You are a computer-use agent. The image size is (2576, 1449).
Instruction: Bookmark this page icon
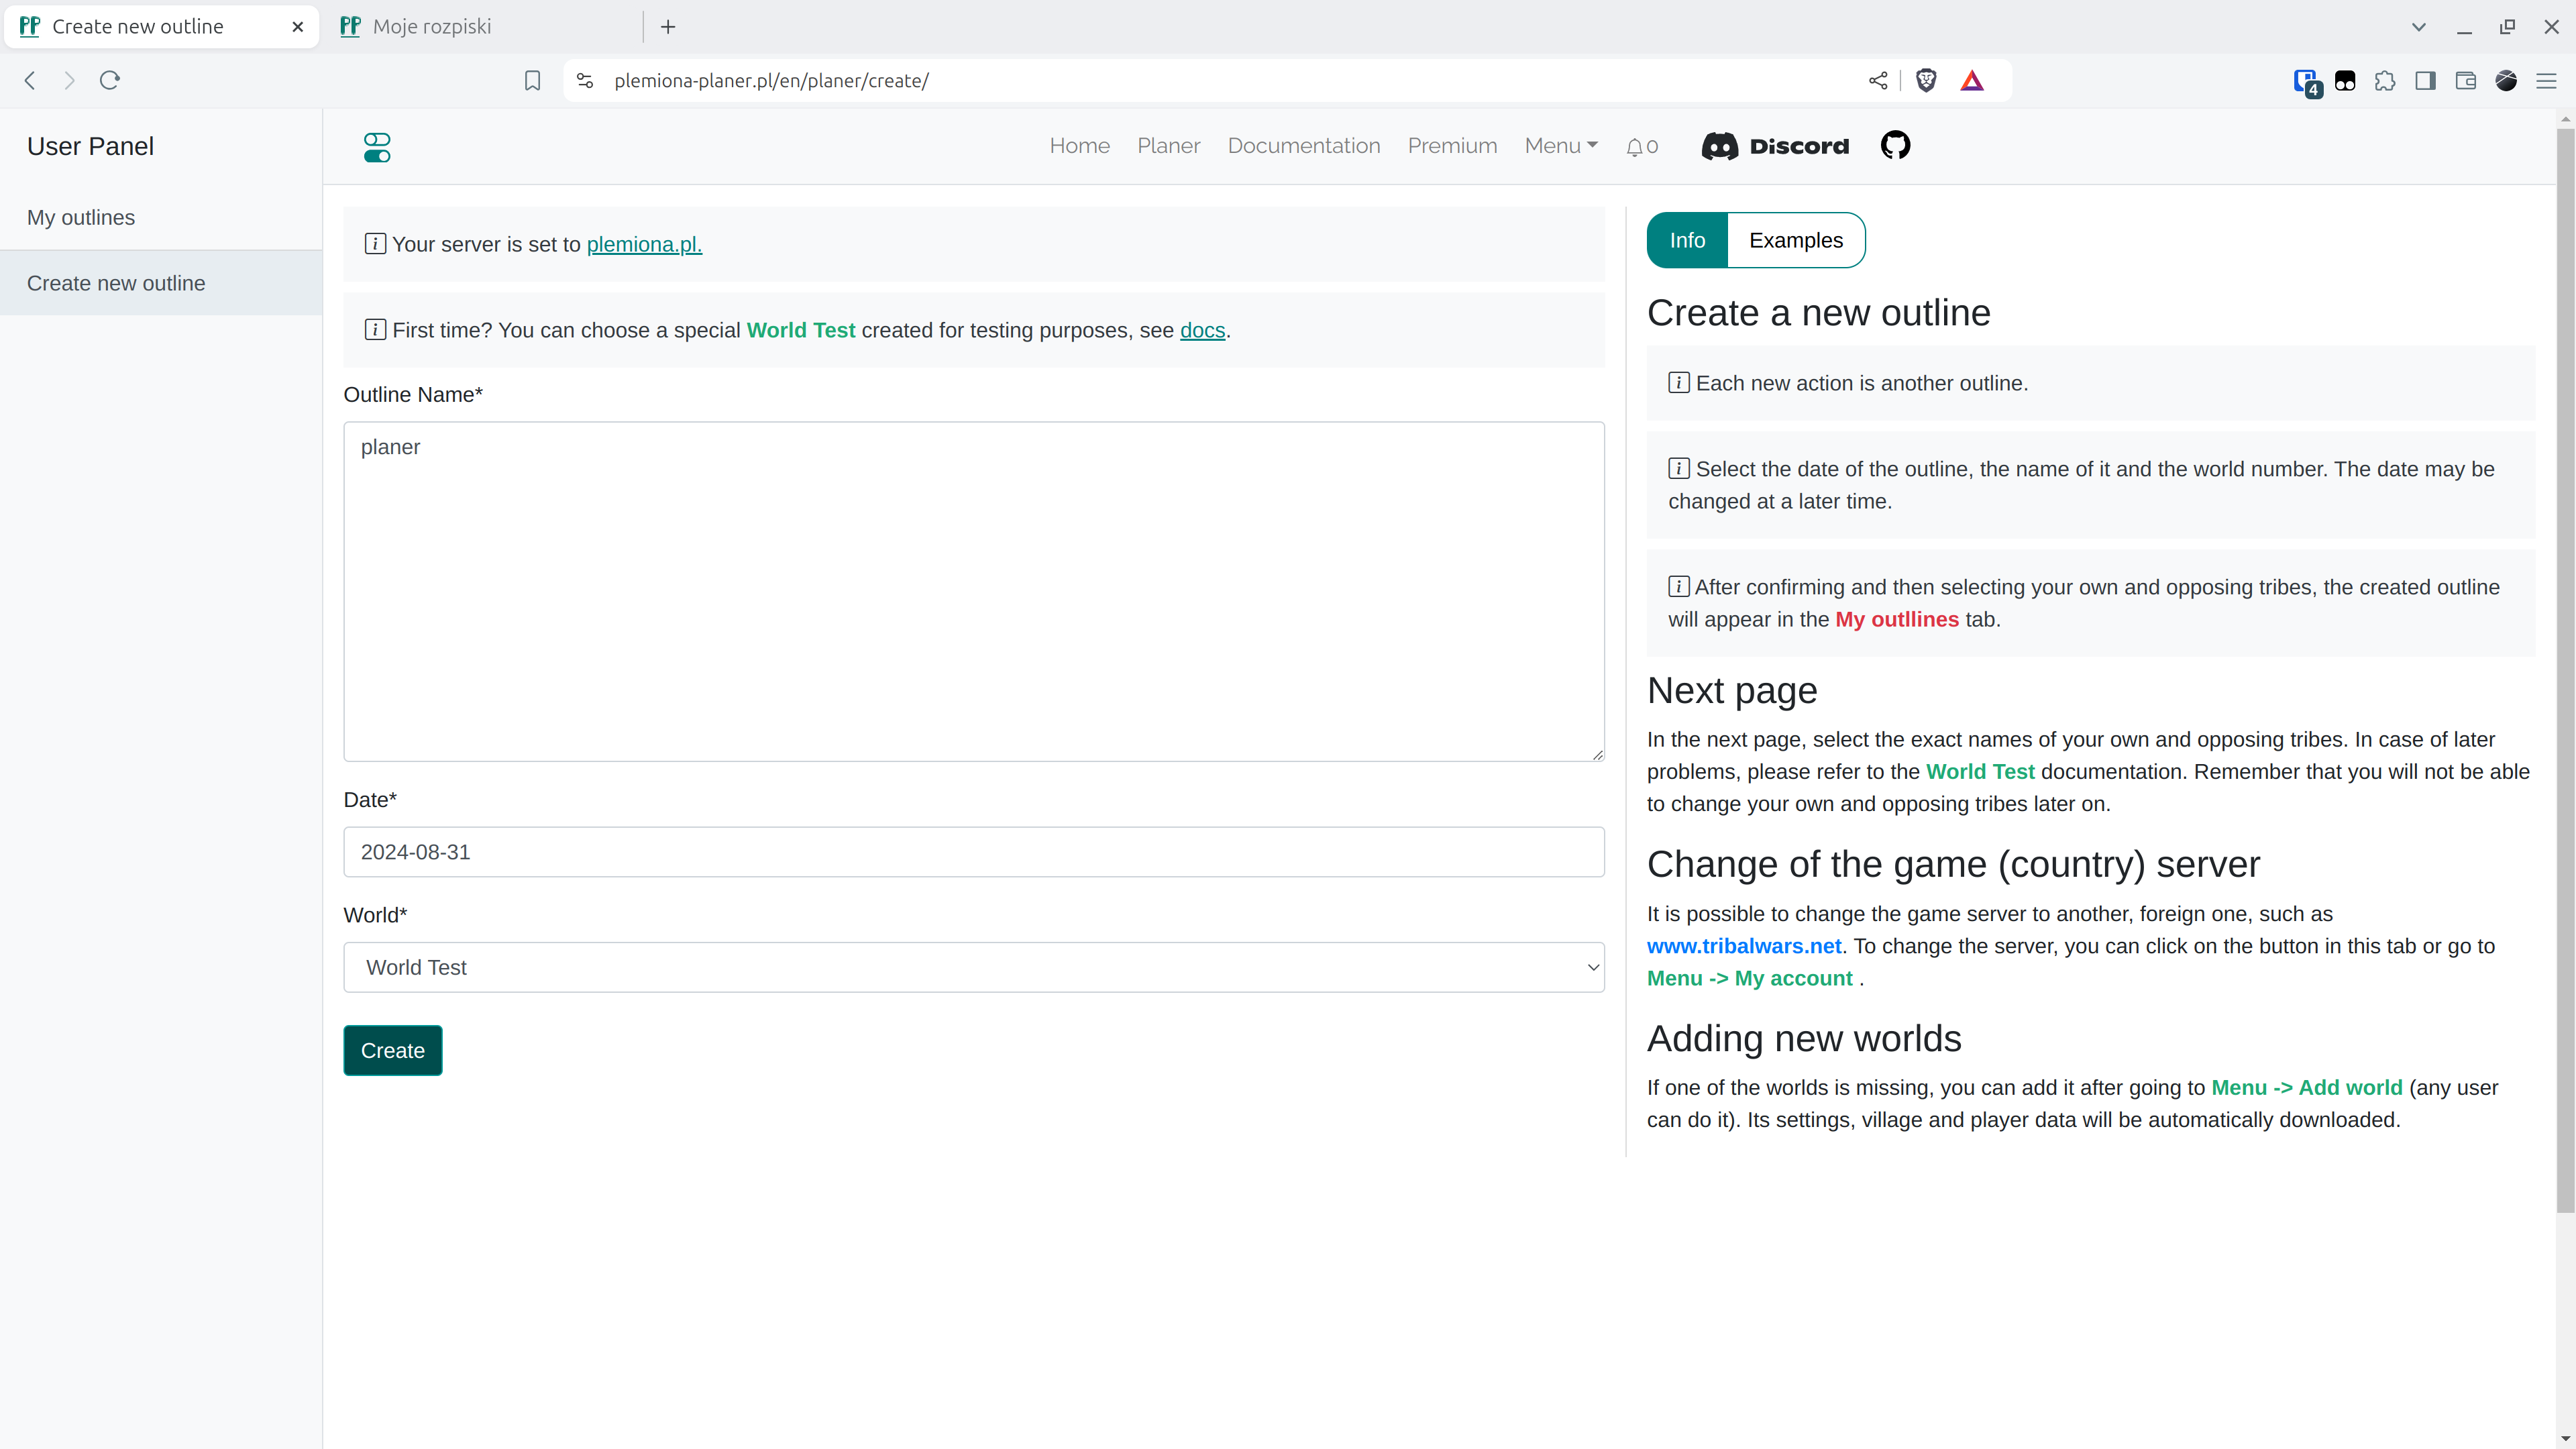[532, 81]
